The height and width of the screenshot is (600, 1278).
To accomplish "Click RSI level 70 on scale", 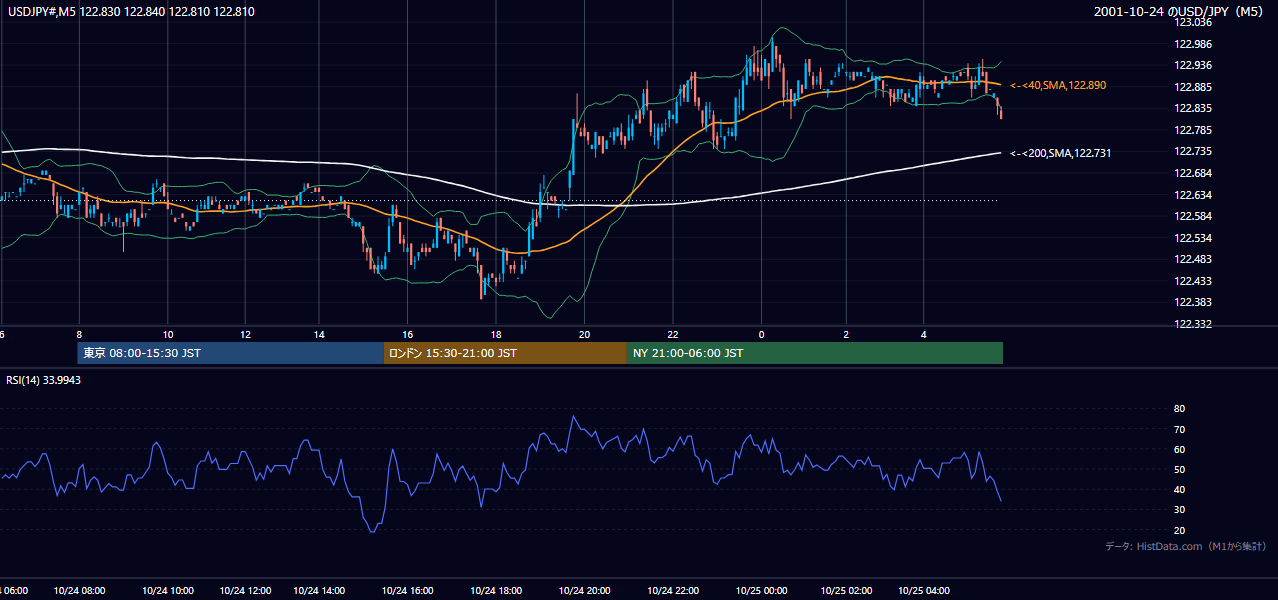I will 1179,429.
